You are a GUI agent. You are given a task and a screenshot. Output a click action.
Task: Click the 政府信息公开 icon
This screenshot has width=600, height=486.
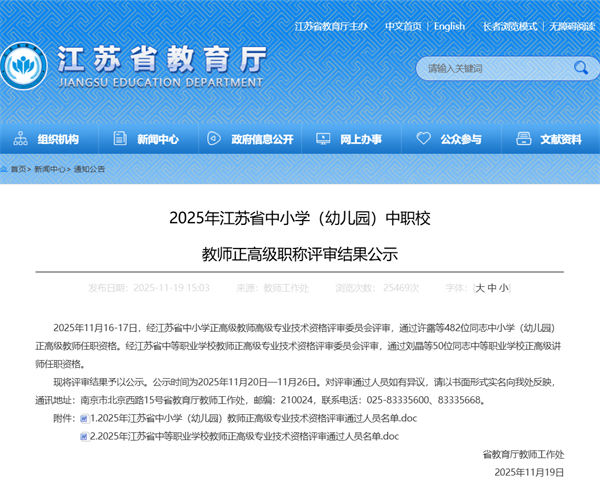213,139
